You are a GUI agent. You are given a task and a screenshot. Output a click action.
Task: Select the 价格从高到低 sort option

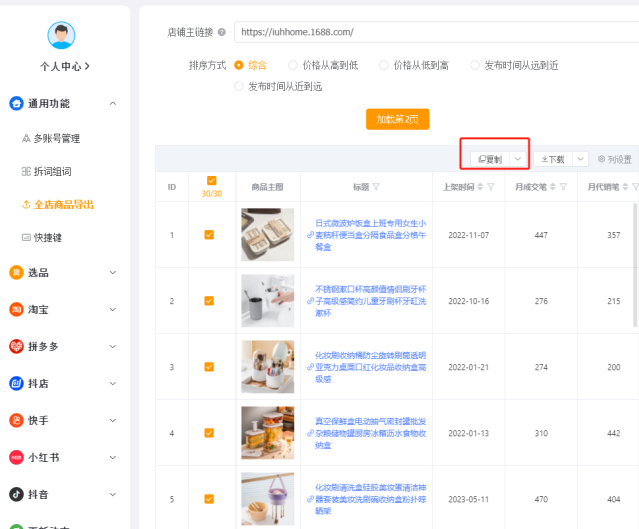[x=293, y=65]
